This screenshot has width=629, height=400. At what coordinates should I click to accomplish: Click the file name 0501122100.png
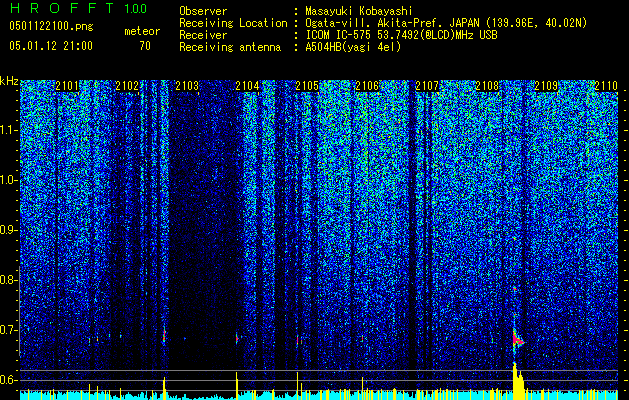(x=51, y=26)
